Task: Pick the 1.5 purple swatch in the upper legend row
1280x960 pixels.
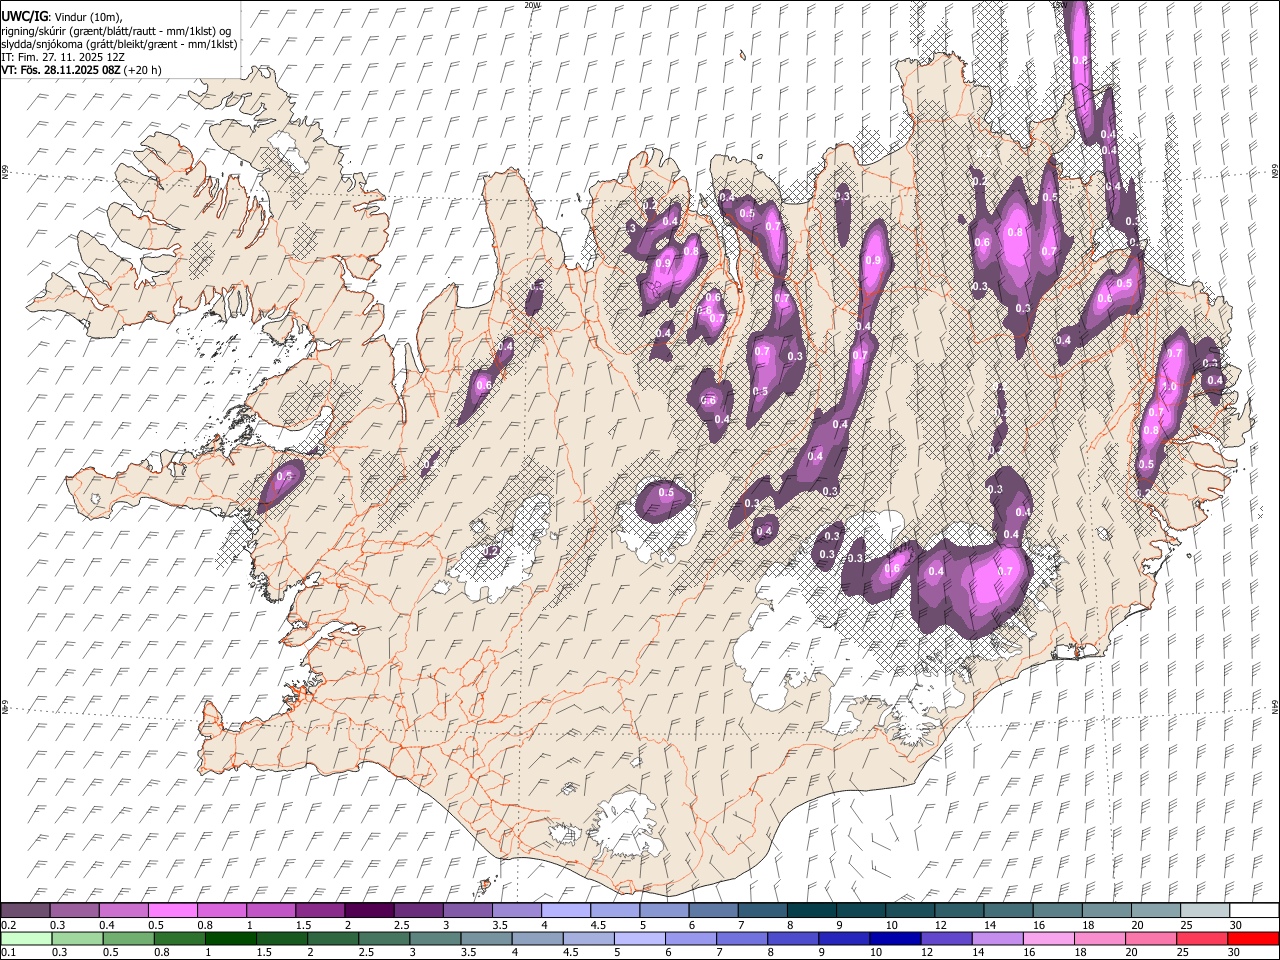Action: coord(320,910)
